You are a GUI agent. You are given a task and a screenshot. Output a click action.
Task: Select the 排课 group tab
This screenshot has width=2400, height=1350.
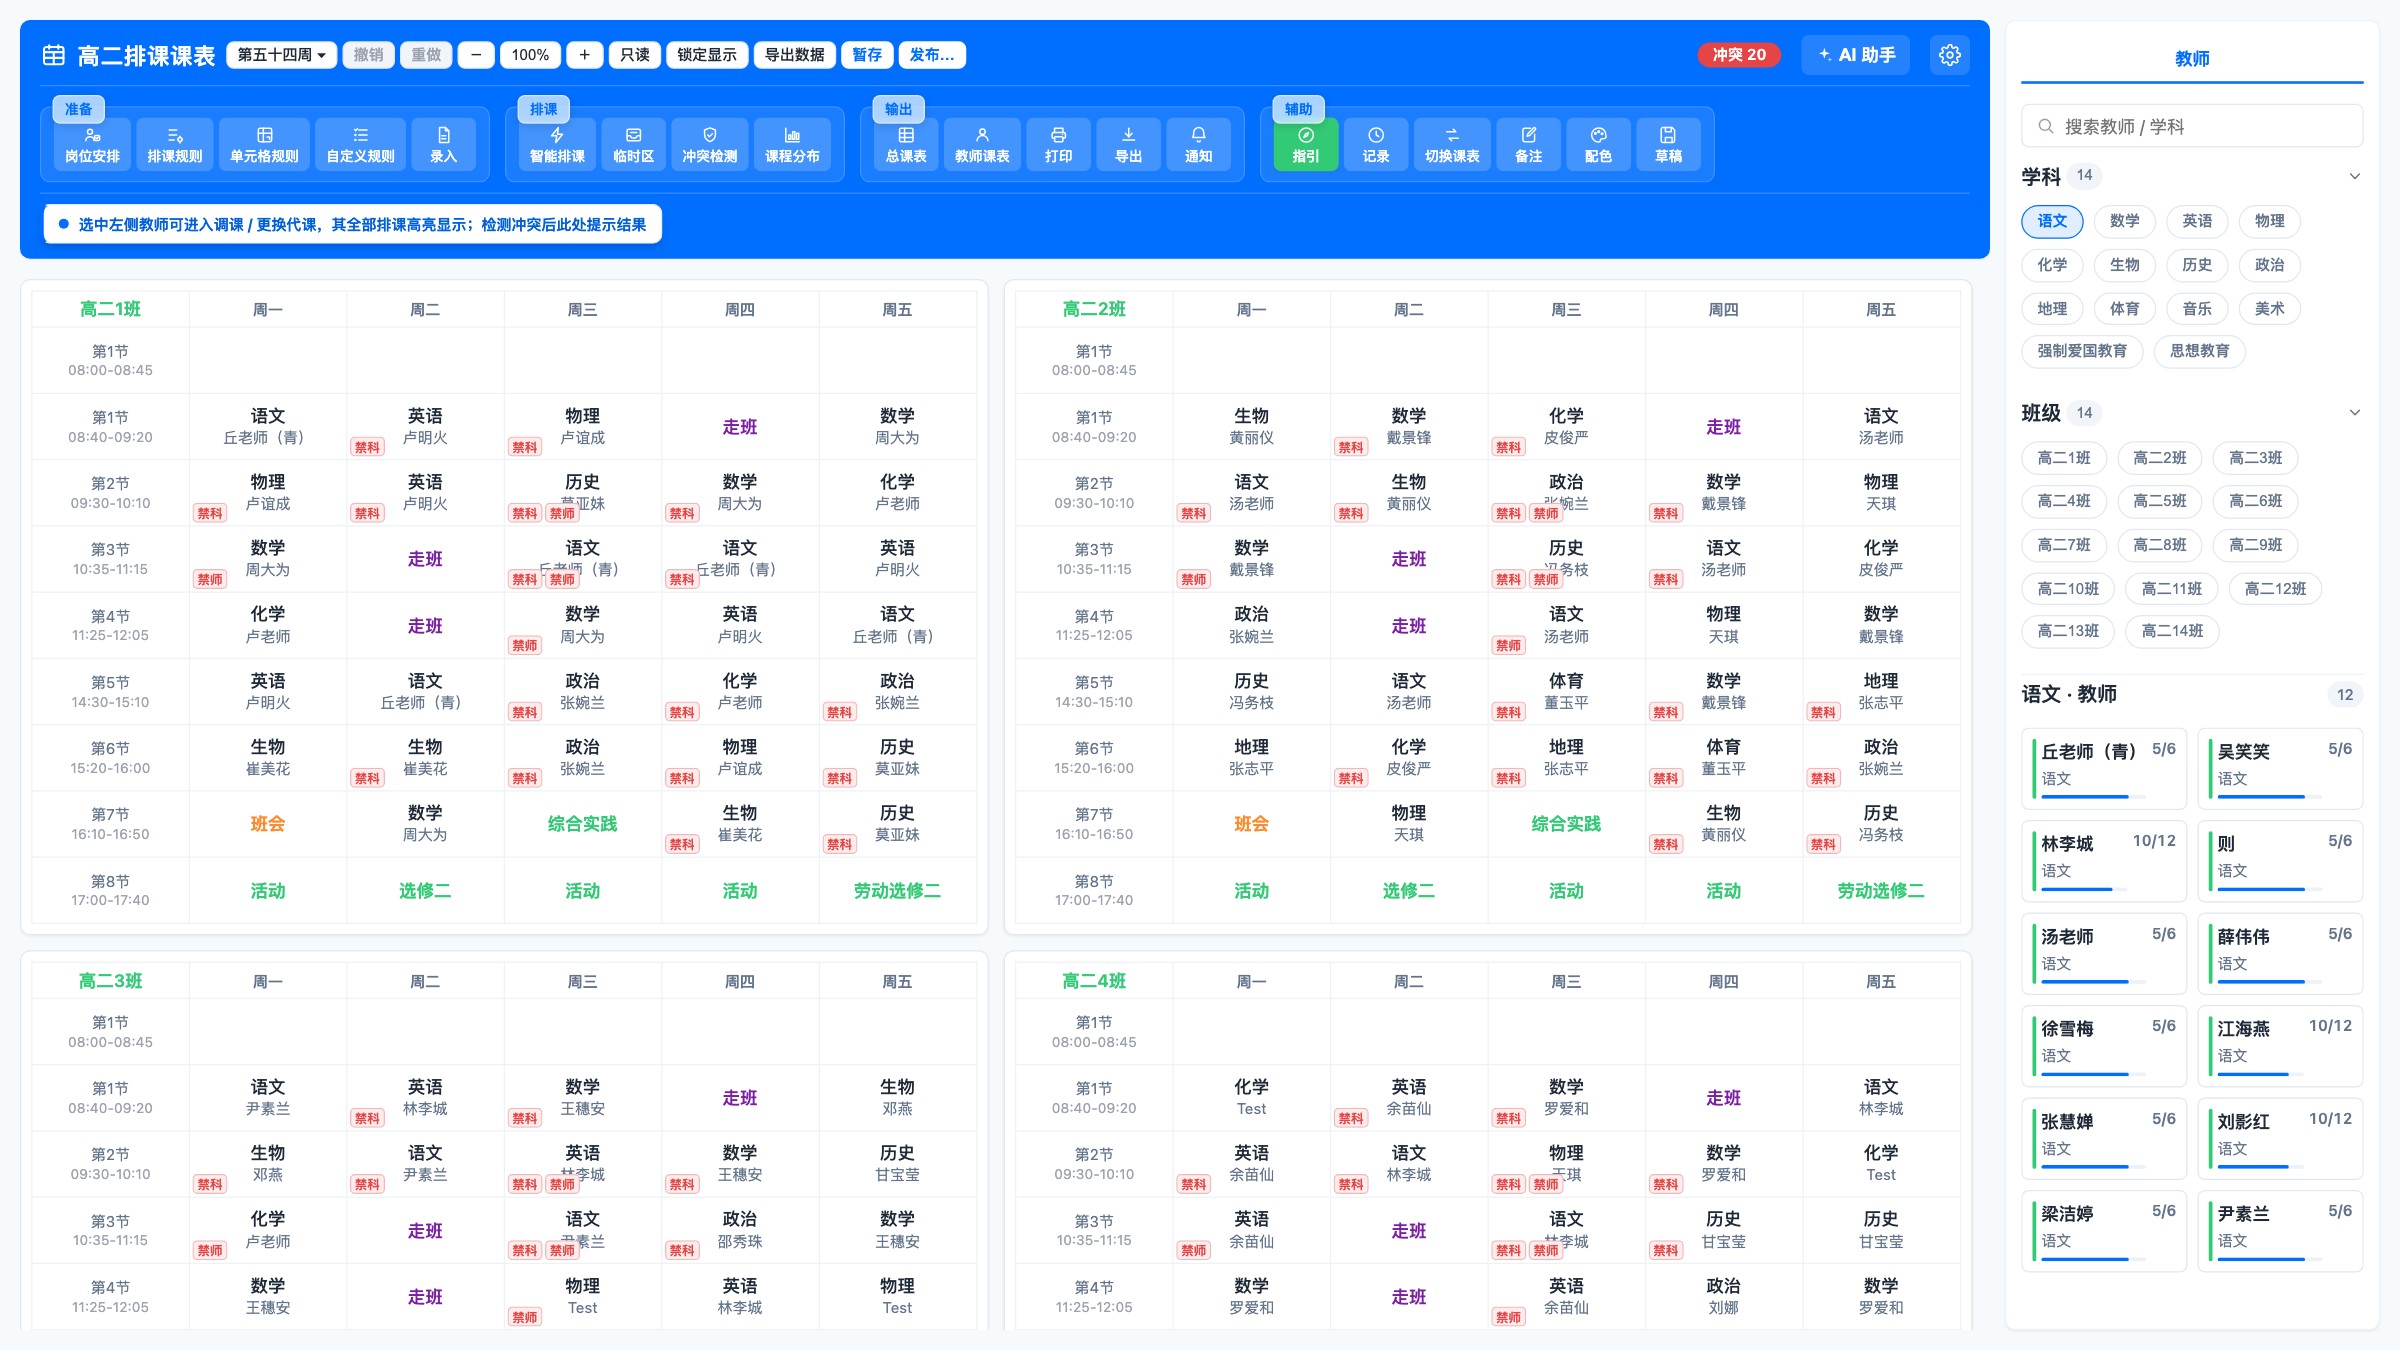[x=543, y=109]
